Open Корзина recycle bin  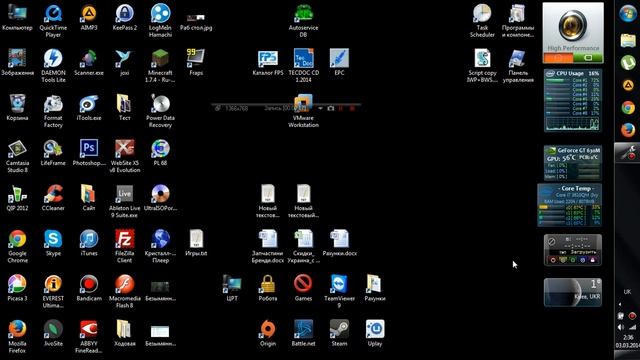tap(17, 107)
